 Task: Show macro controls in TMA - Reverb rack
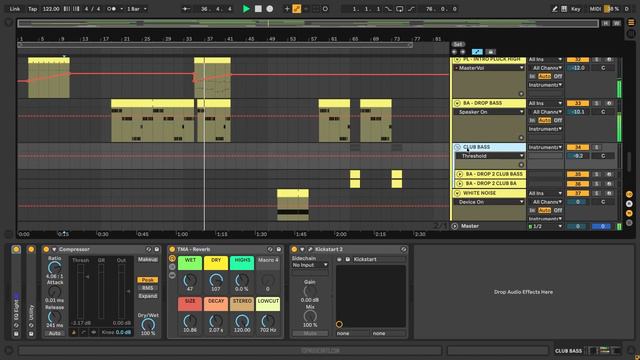point(172,258)
